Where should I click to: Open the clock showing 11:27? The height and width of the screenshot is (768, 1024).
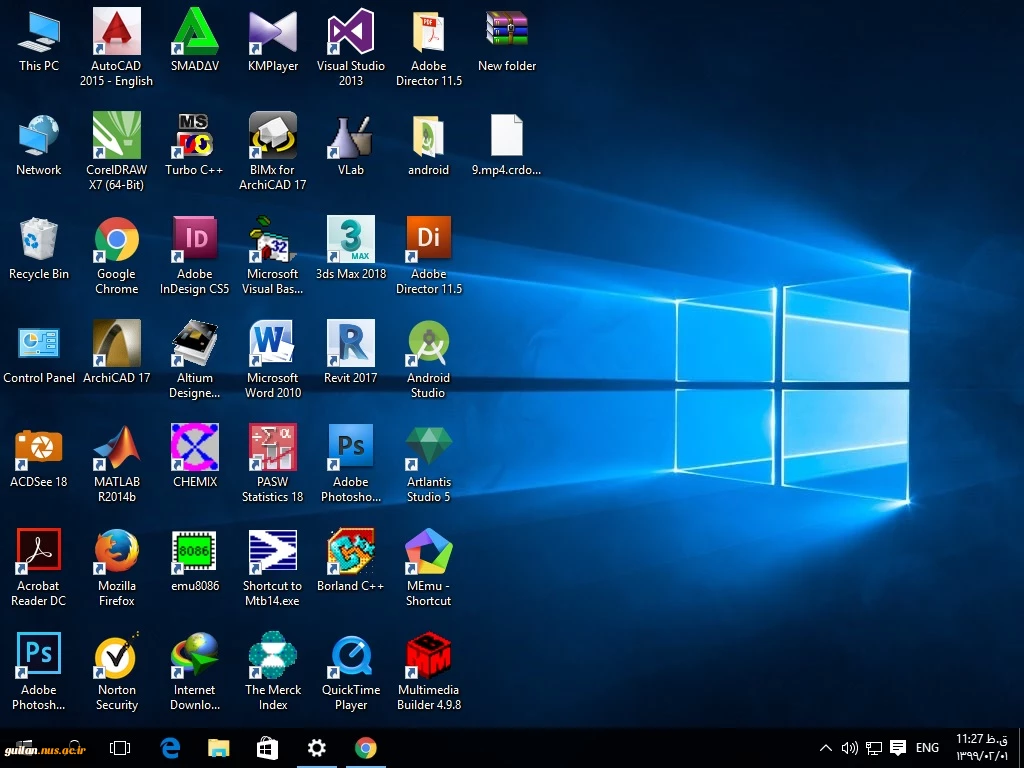[982, 747]
